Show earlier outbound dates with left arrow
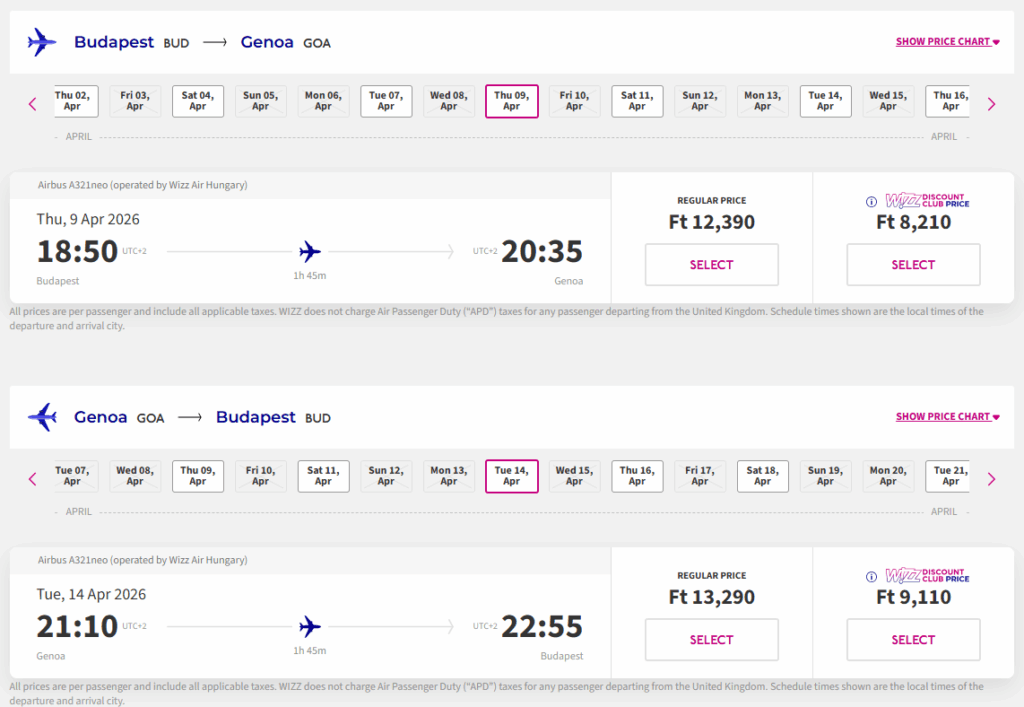The width and height of the screenshot is (1024, 707). click(x=32, y=104)
